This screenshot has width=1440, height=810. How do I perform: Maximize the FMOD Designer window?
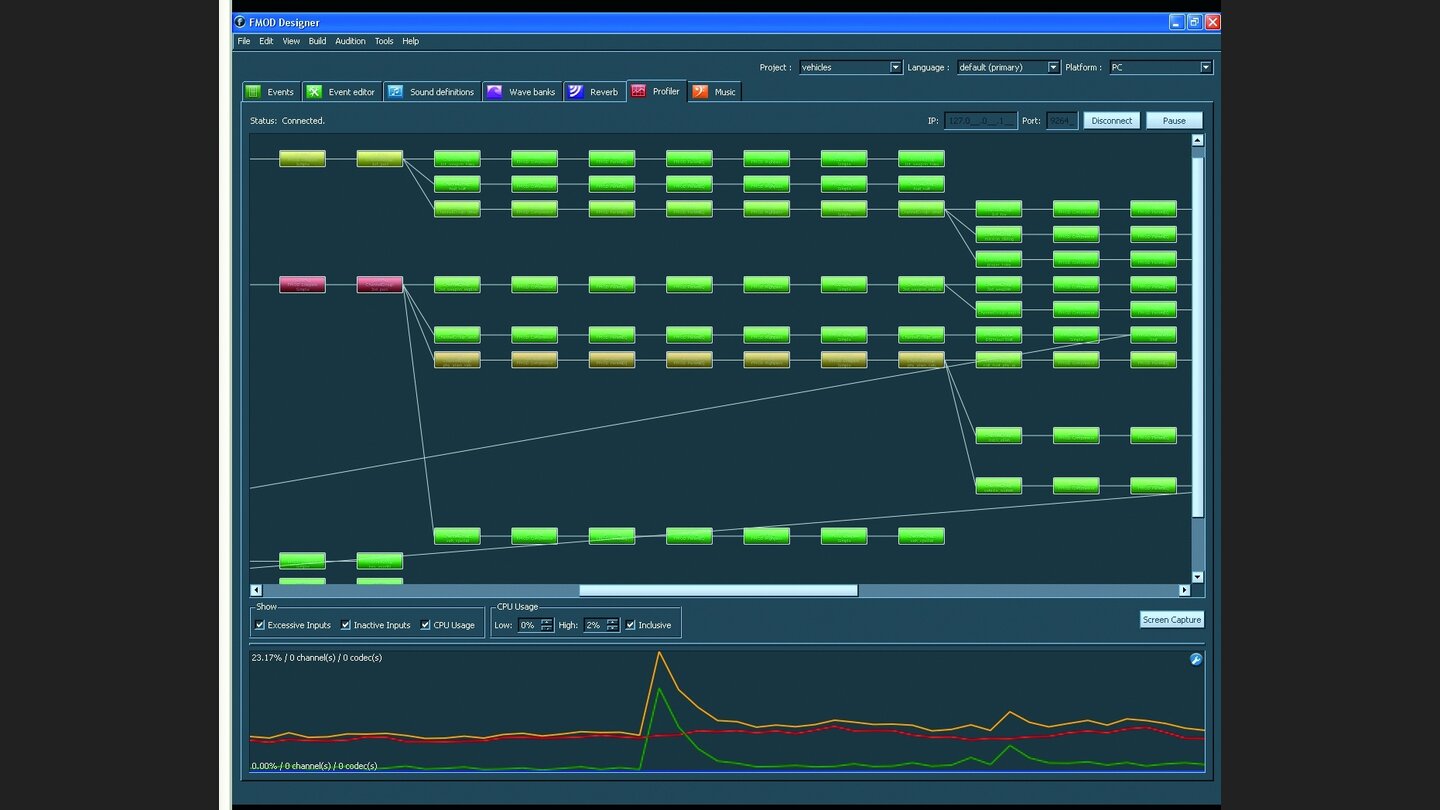click(1194, 22)
